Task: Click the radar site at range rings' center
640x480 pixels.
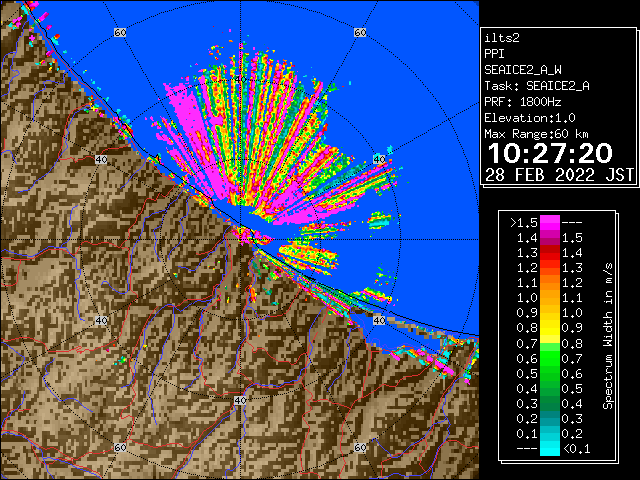Action: tap(240, 240)
